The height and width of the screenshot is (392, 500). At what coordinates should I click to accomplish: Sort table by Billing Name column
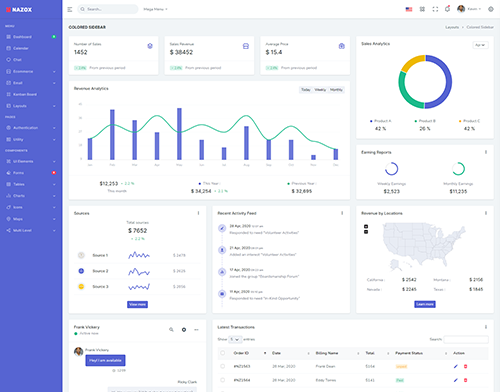[337, 353]
